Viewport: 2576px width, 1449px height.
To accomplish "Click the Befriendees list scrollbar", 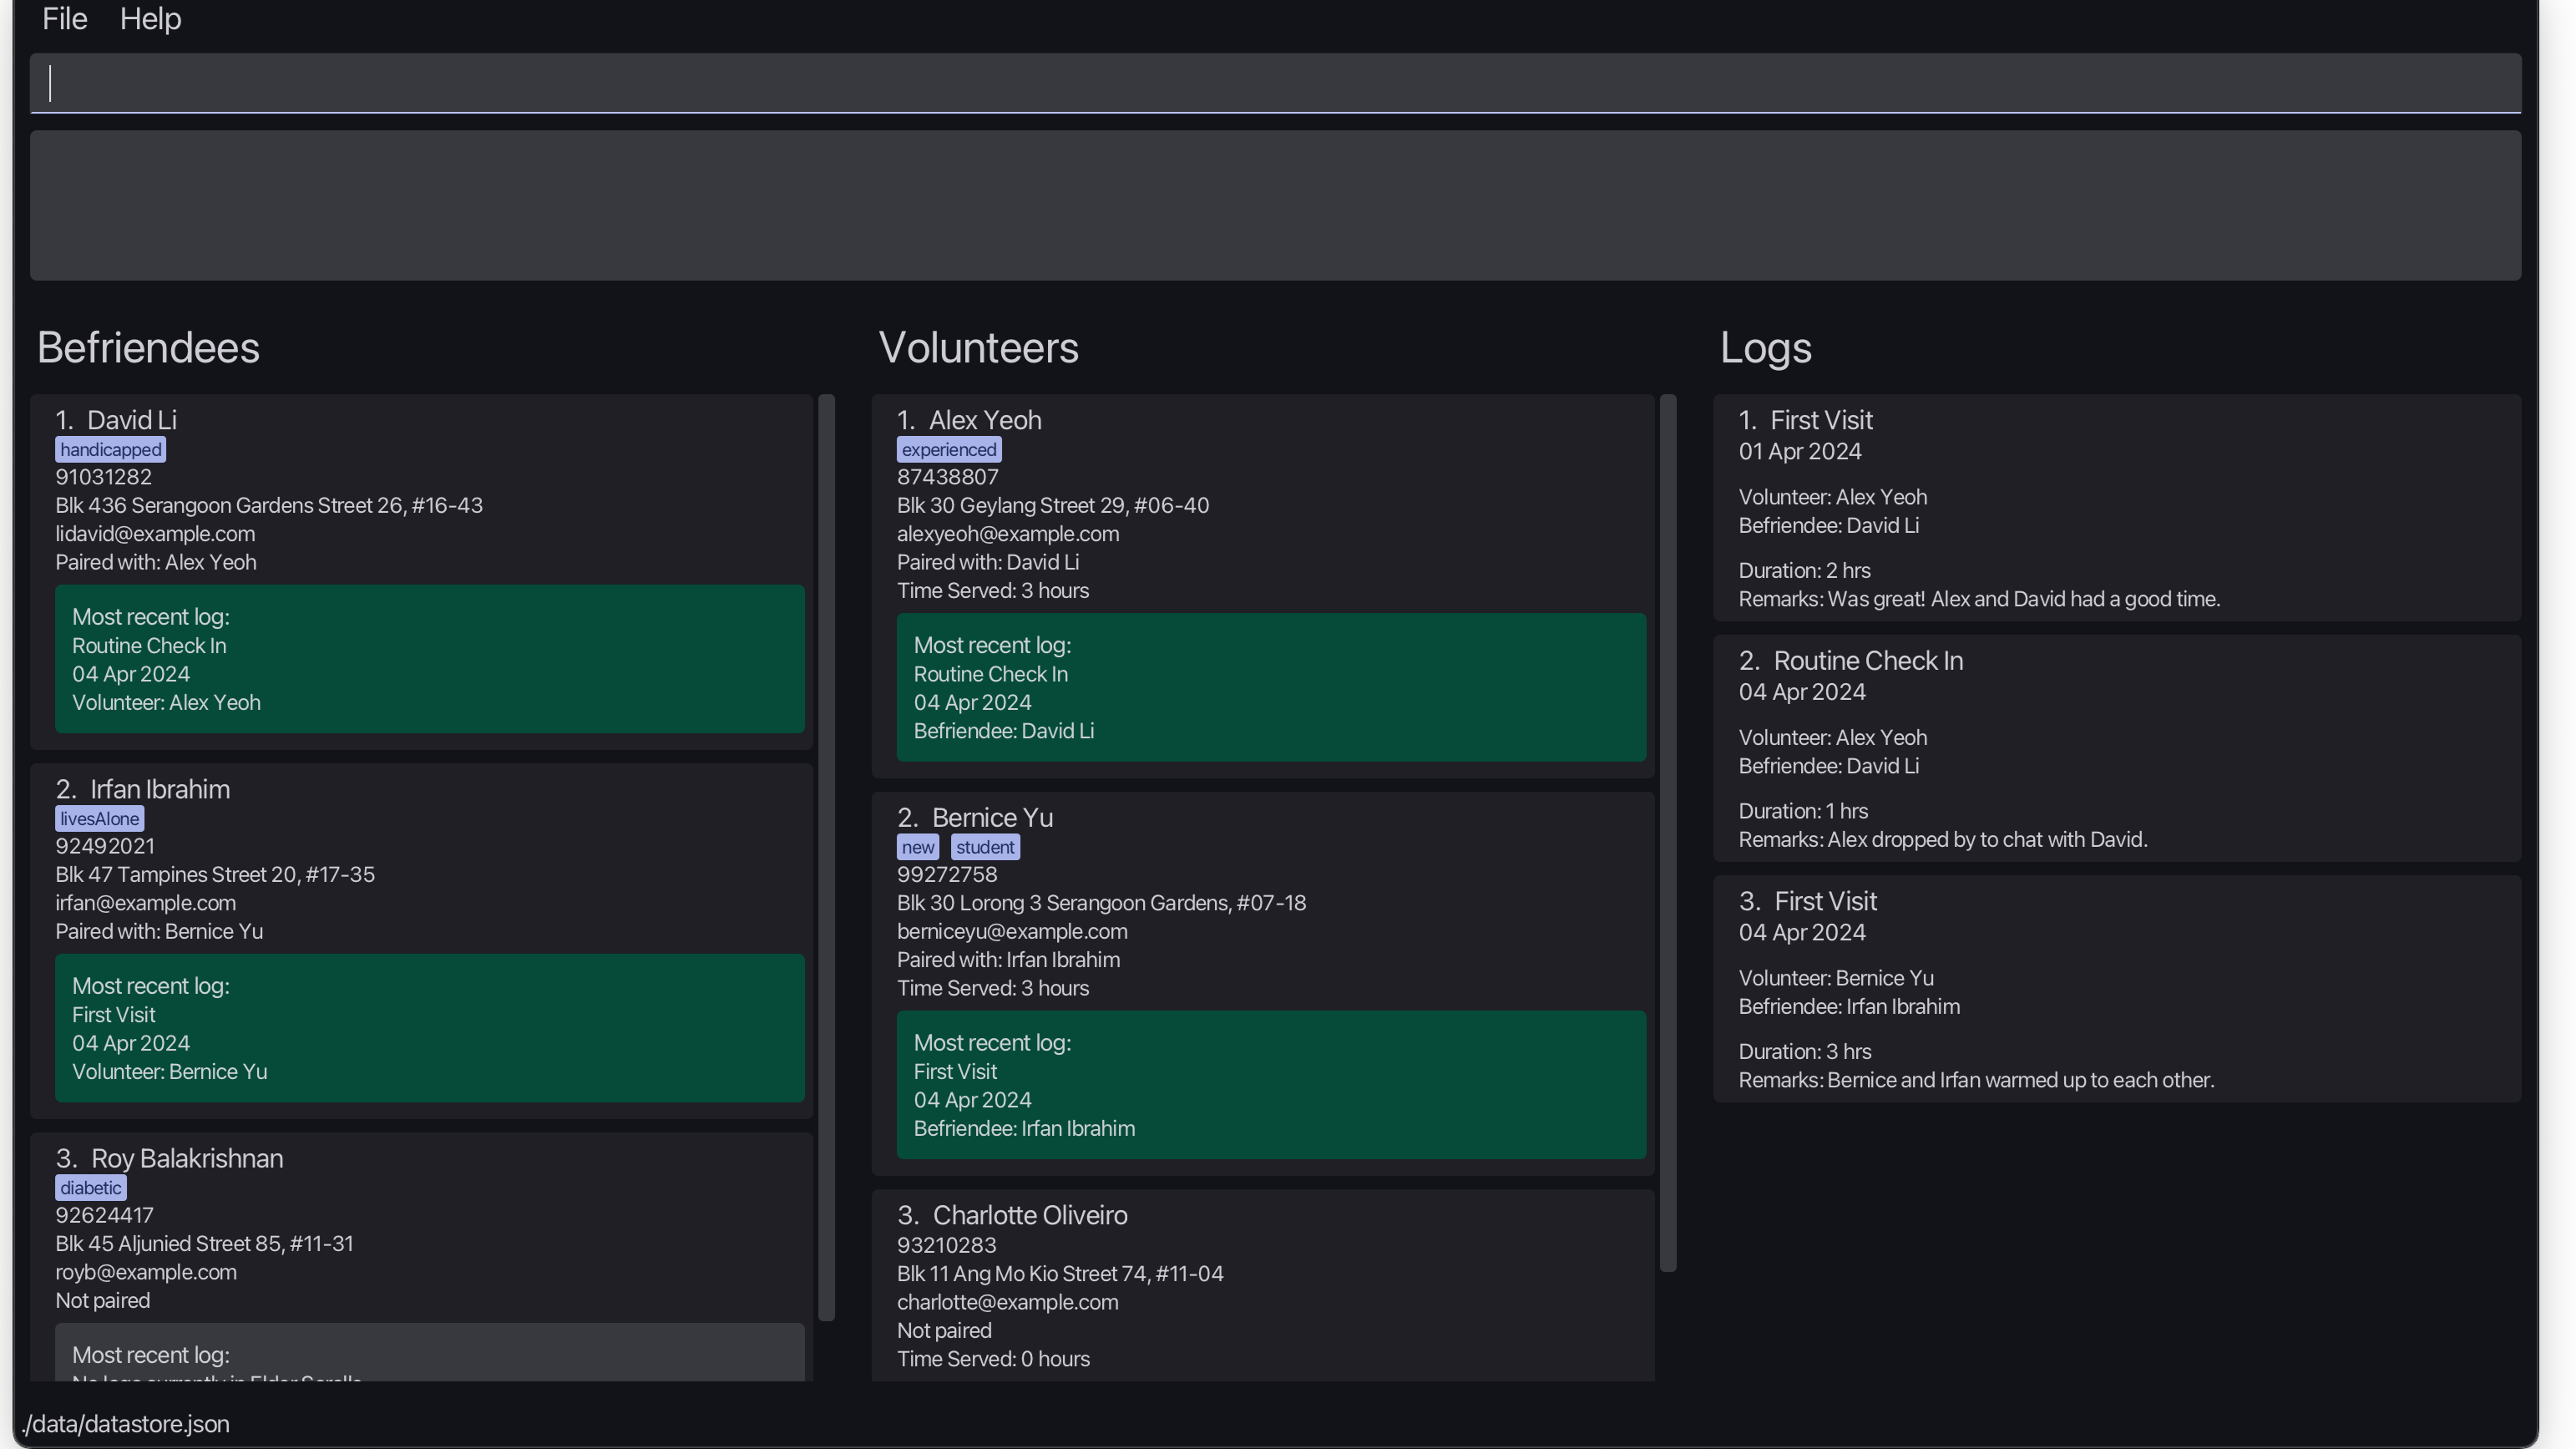I will [826, 857].
